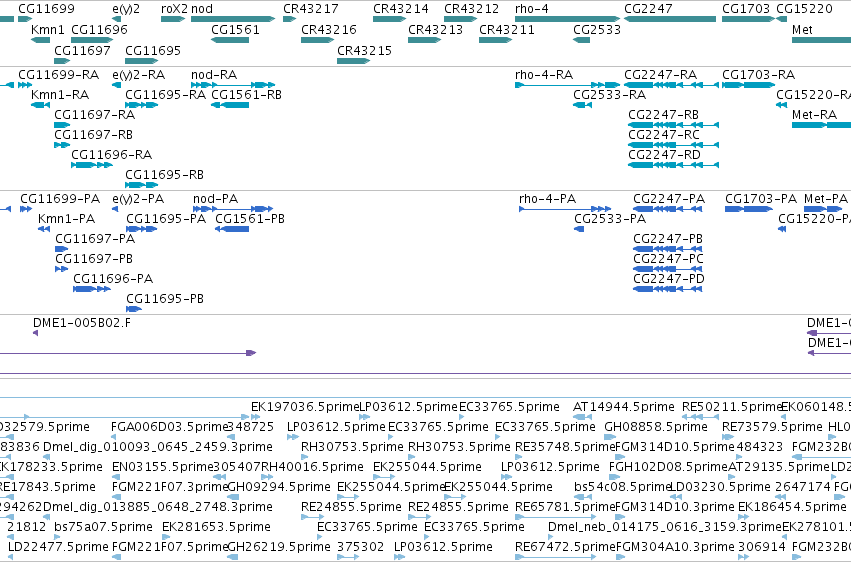Click the bs75a07.5prime EST label
The image size is (851, 562).
point(103,526)
